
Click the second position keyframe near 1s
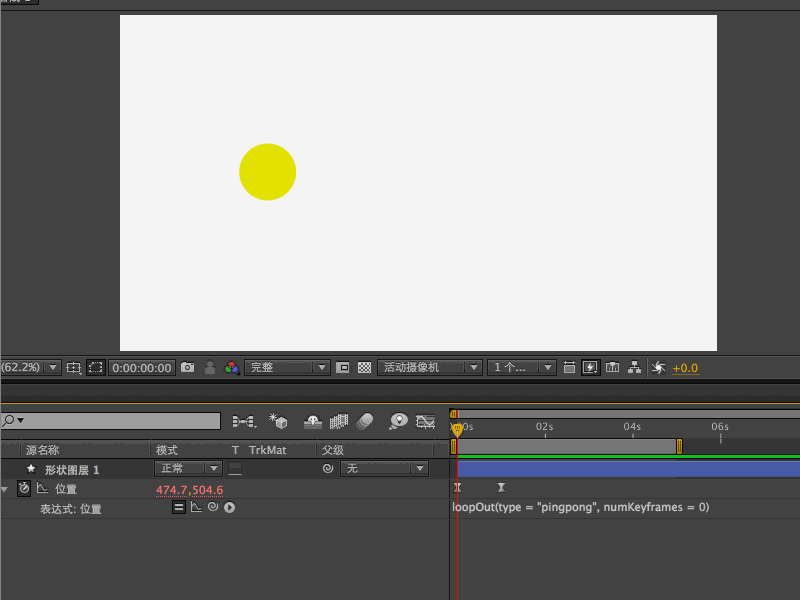coord(502,488)
